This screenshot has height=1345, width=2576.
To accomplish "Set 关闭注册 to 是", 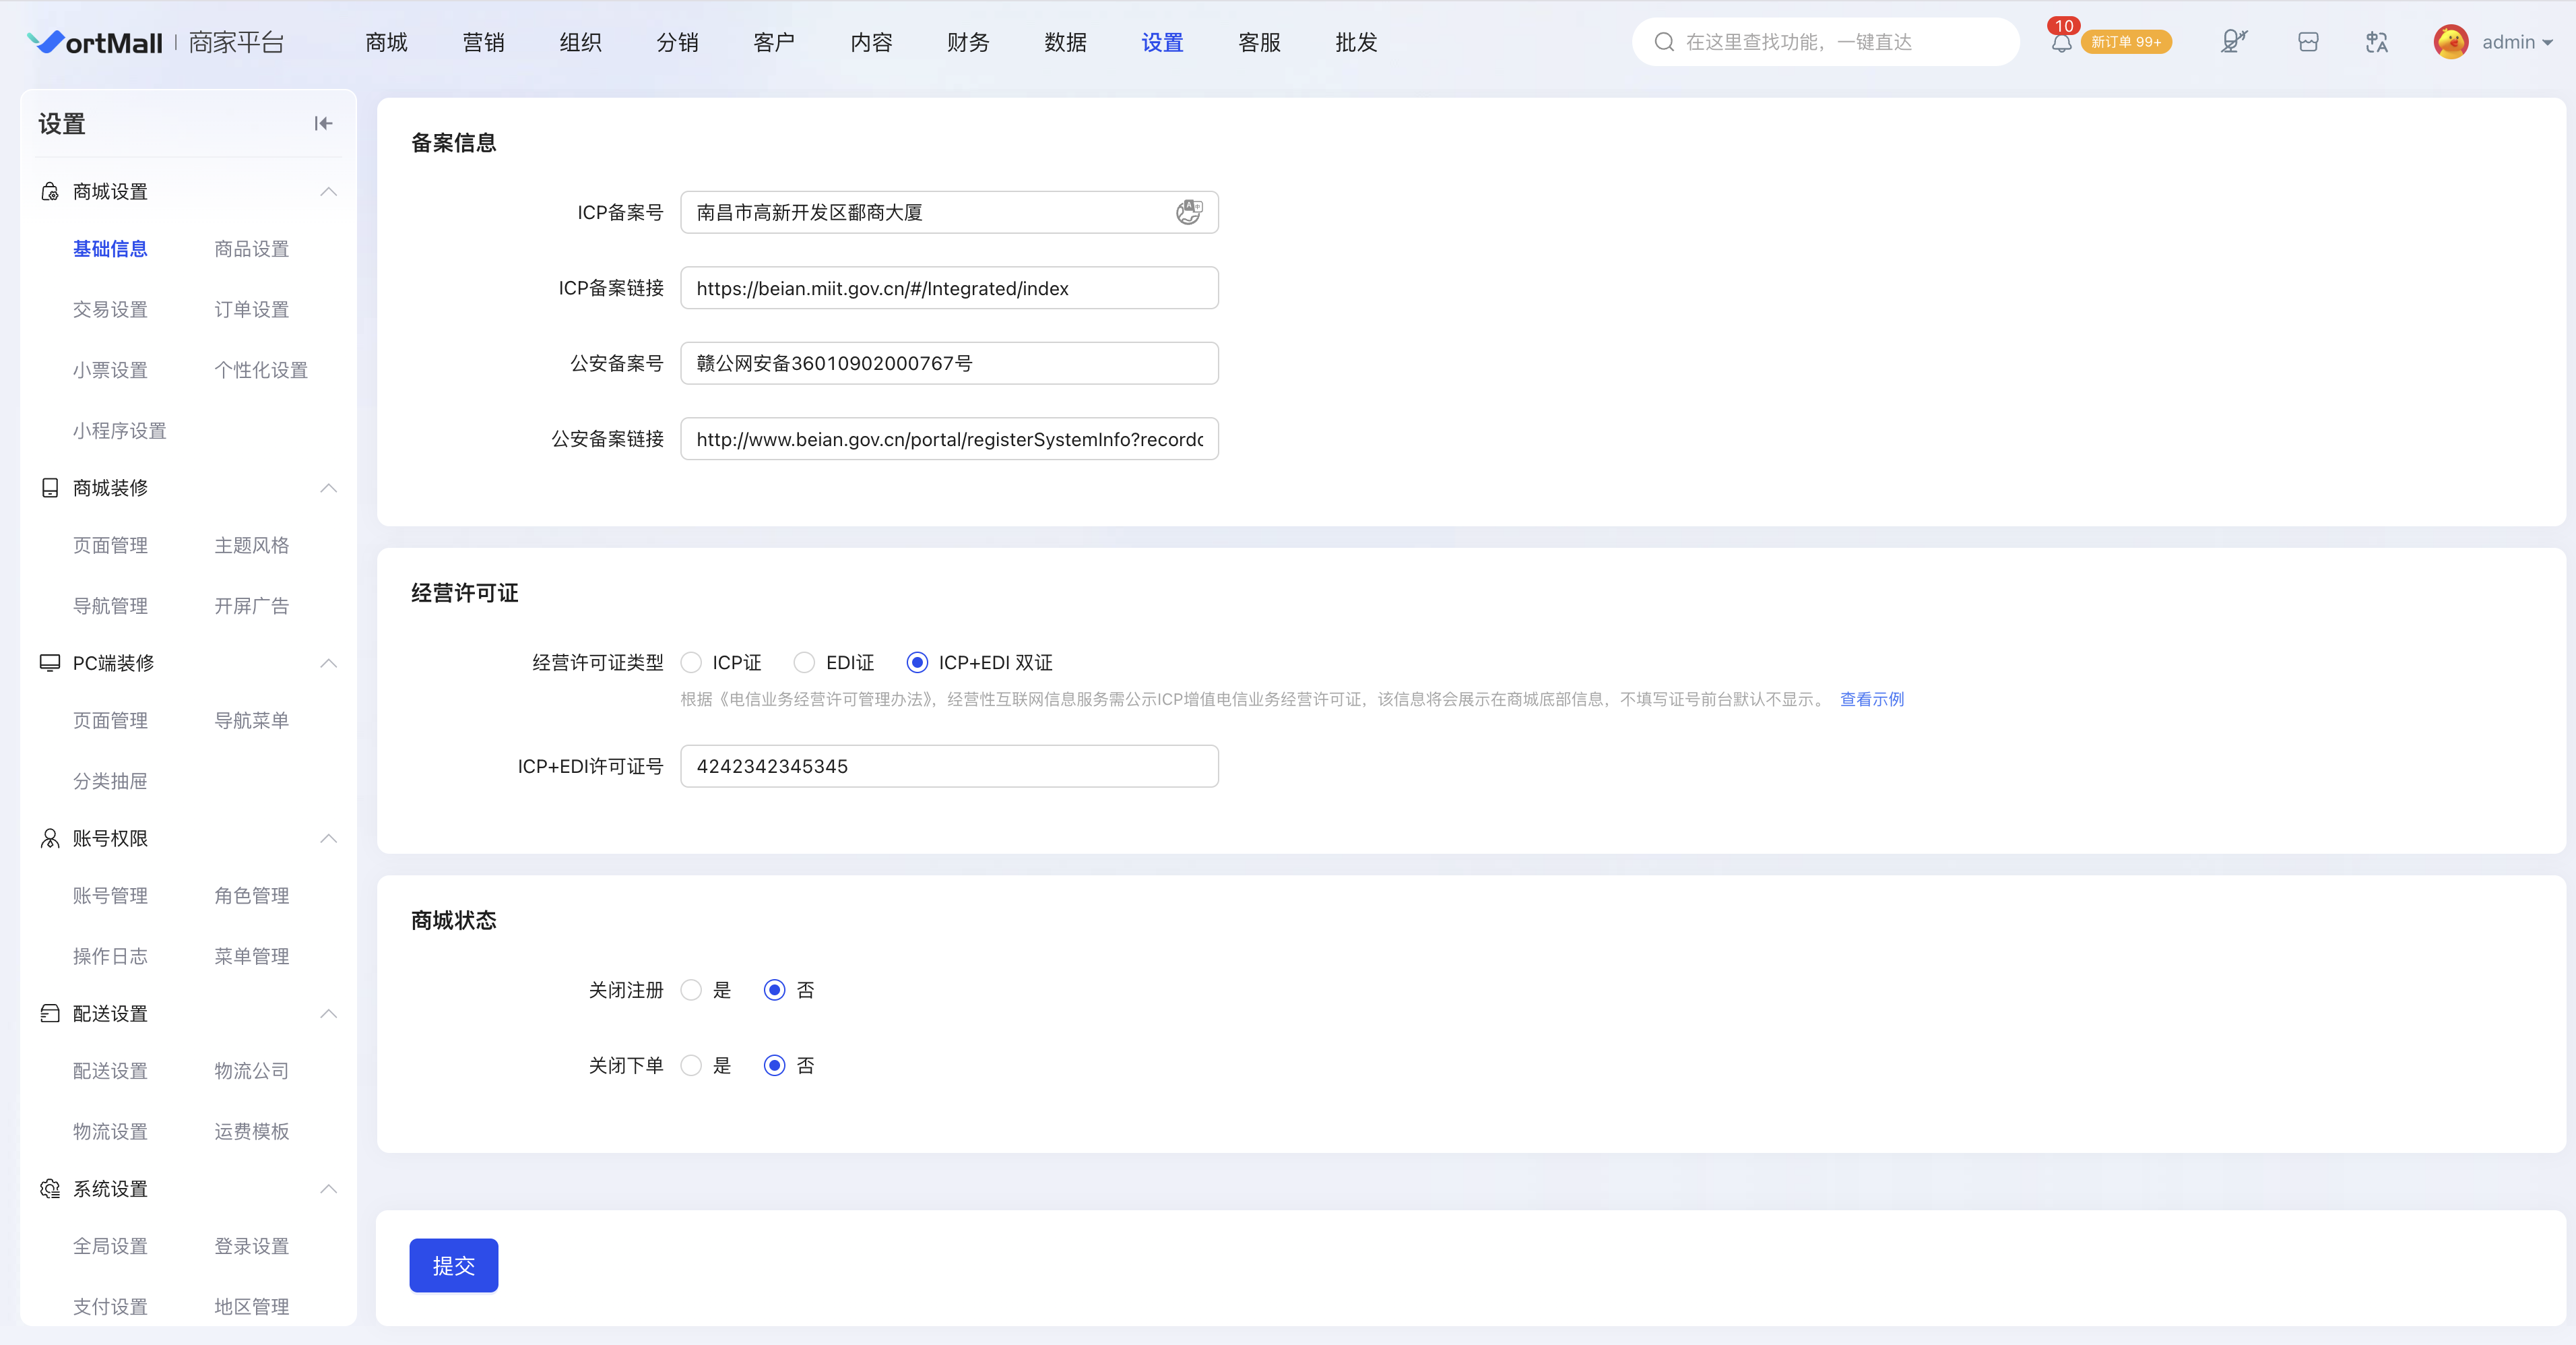I will point(691,990).
